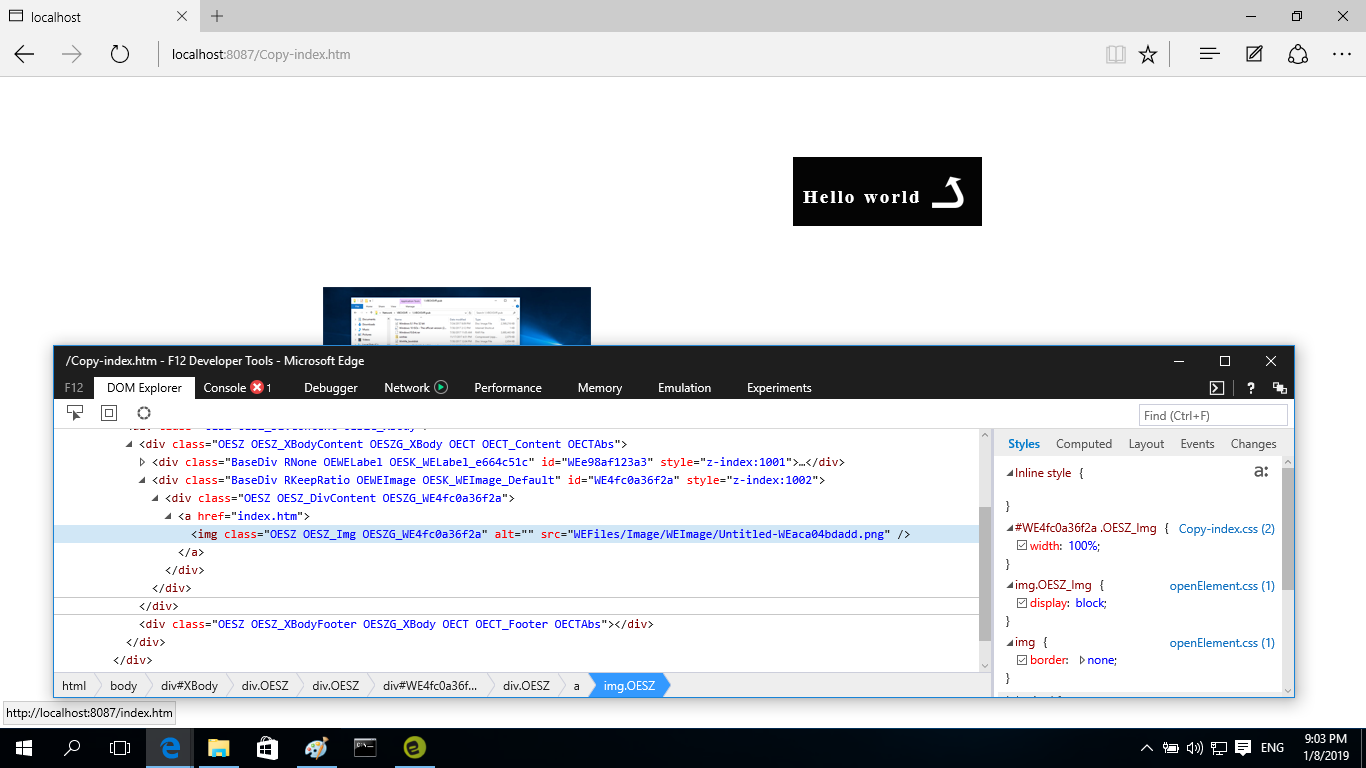Viewport: 1366px width, 768px height.
Task: Open the color picker eyedropper tool
Action: pyautogui.click(x=144, y=413)
